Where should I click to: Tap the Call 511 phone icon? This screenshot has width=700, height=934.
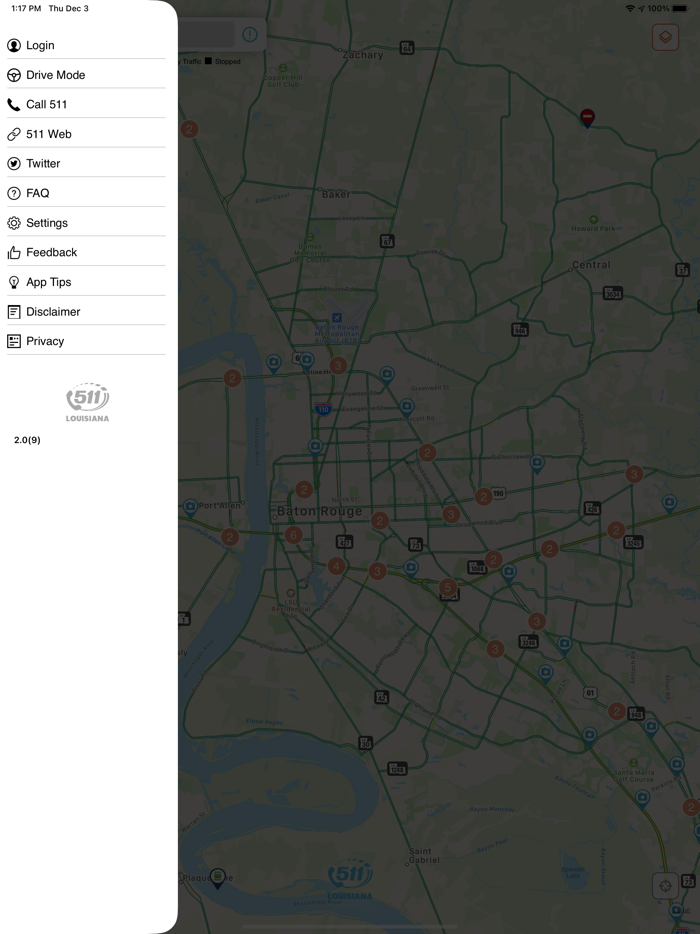[x=14, y=104]
